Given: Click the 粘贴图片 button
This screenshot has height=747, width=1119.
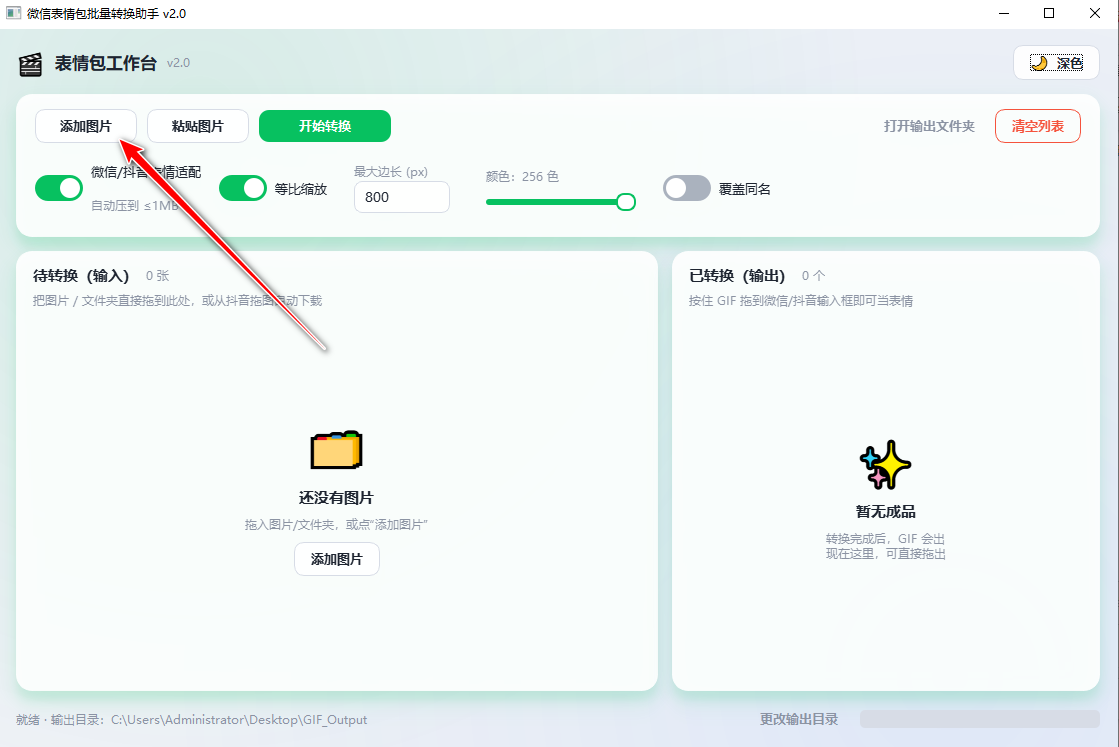Looking at the screenshot, I should [198, 126].
